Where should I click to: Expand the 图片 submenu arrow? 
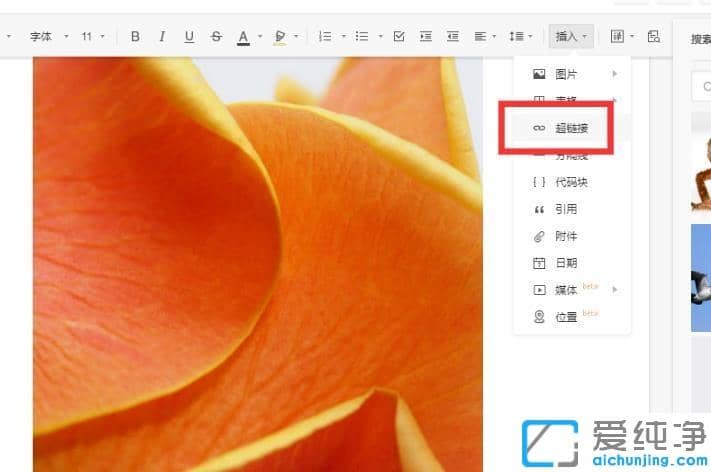[x=615, y=74]
